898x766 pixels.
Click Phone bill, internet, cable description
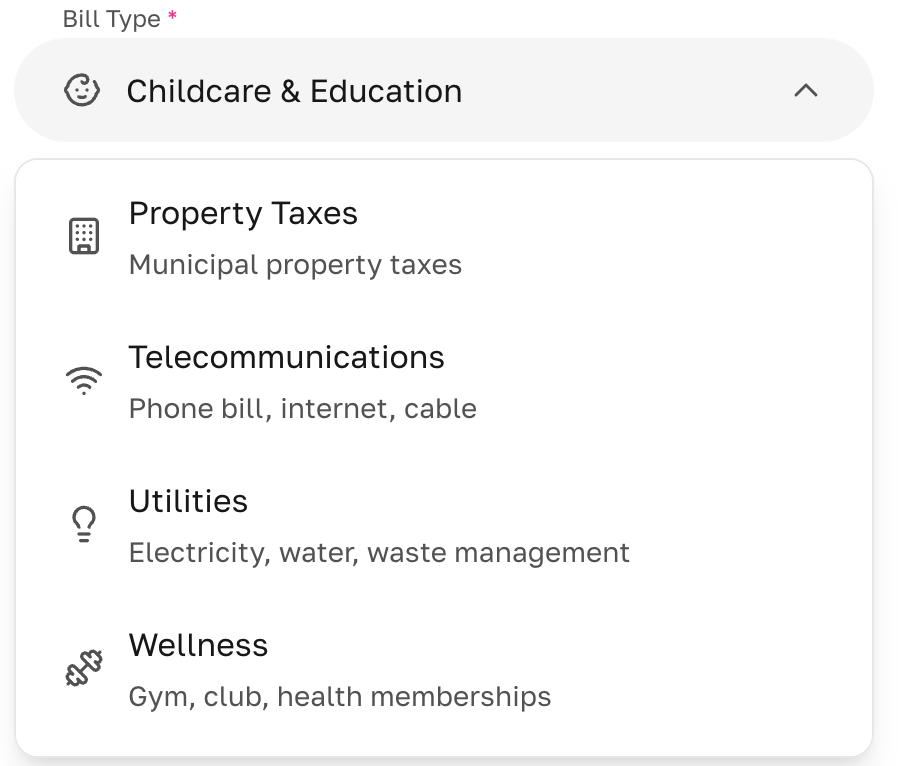303,409
